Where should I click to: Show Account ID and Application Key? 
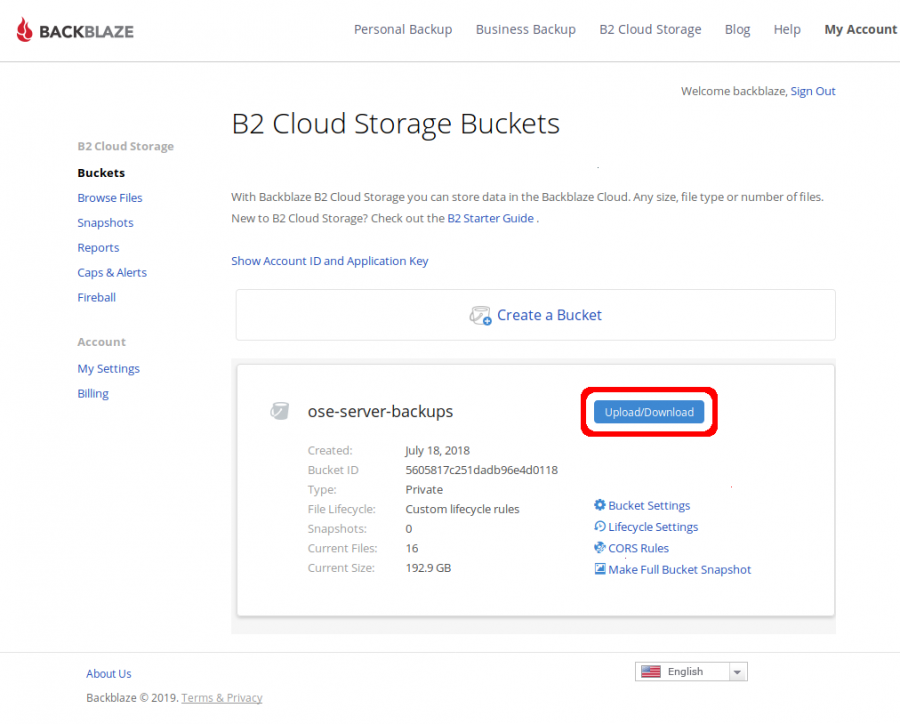click(x=329, y=261)
